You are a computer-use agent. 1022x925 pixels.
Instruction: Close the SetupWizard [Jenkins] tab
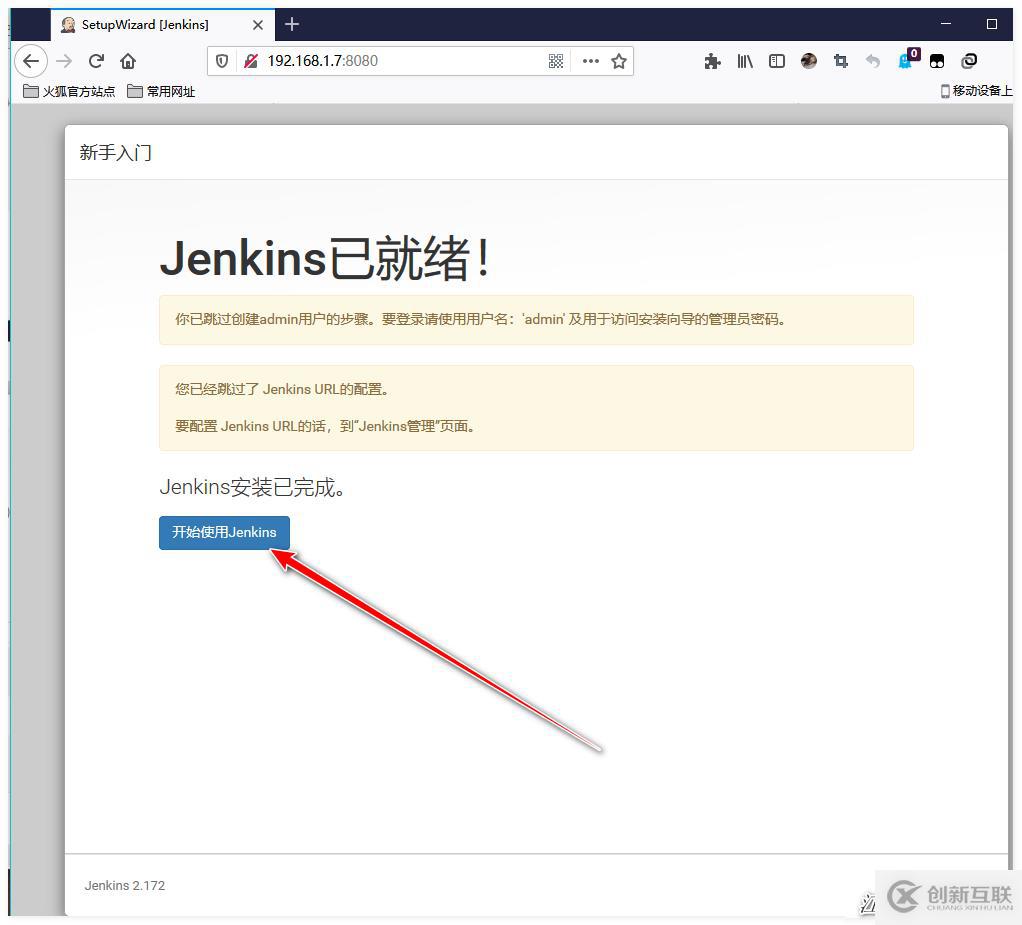[258, 25]
